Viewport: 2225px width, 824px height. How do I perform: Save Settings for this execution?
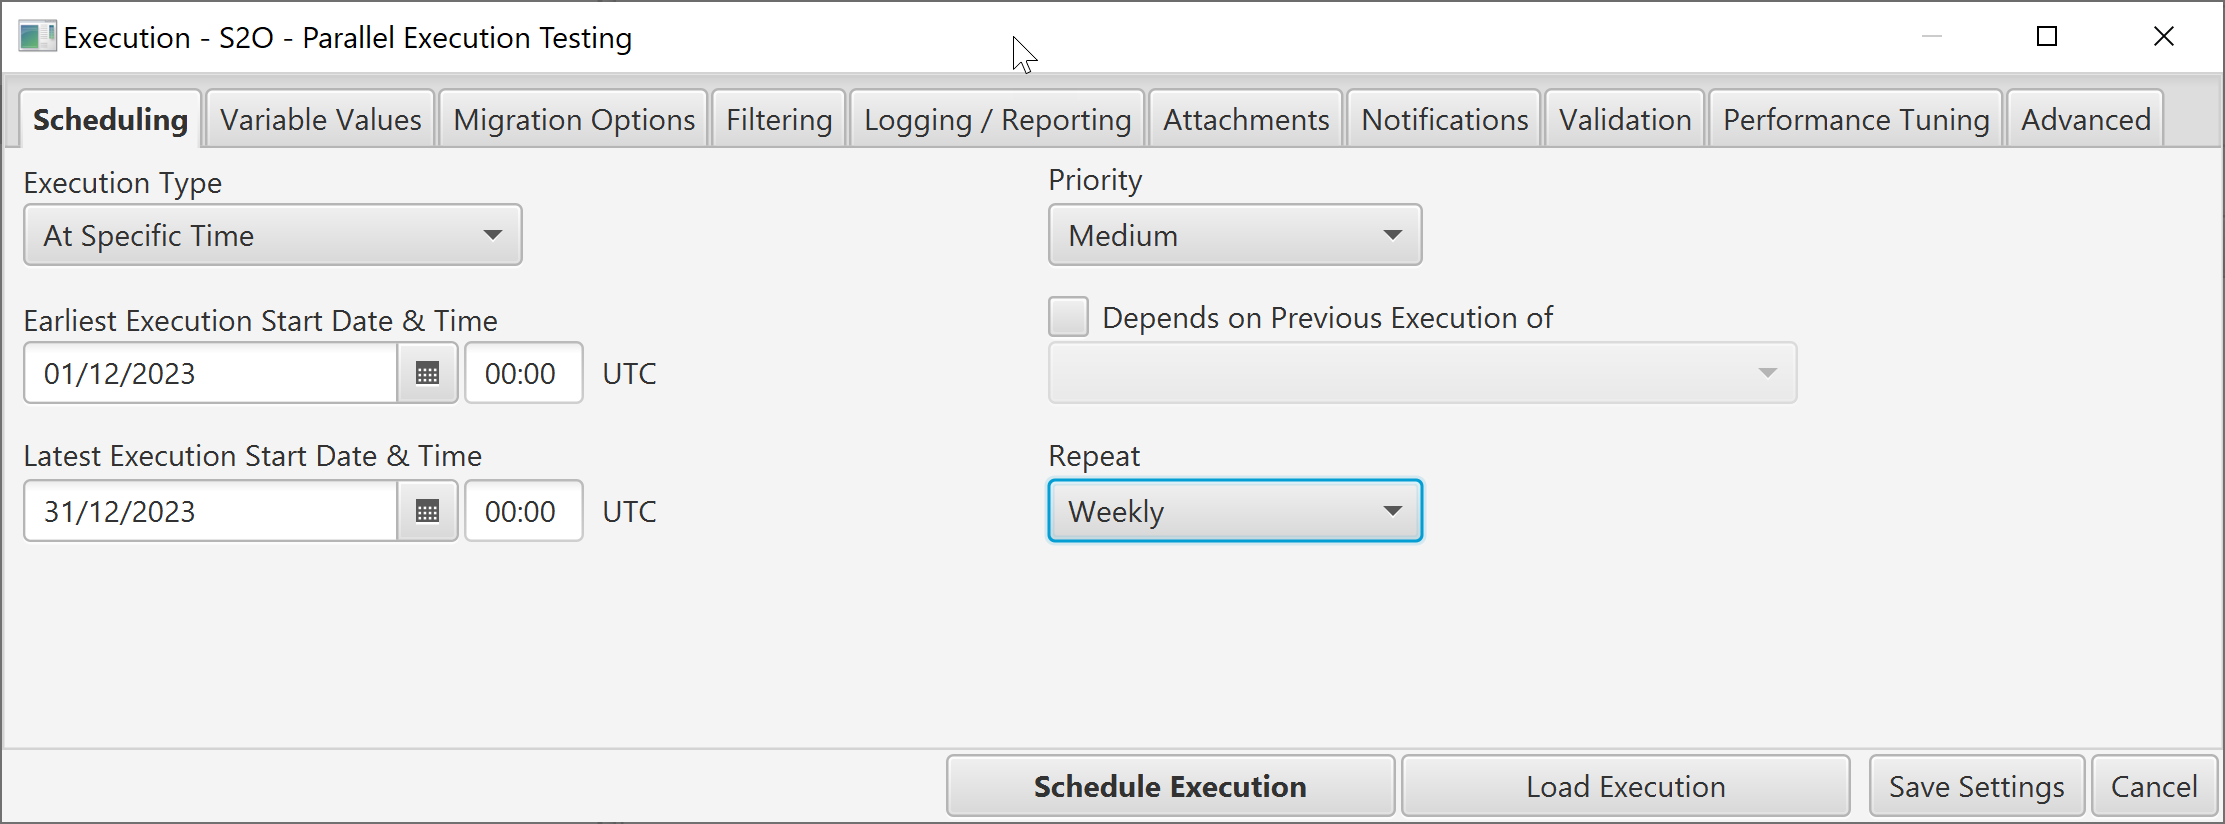(1976, 786)
